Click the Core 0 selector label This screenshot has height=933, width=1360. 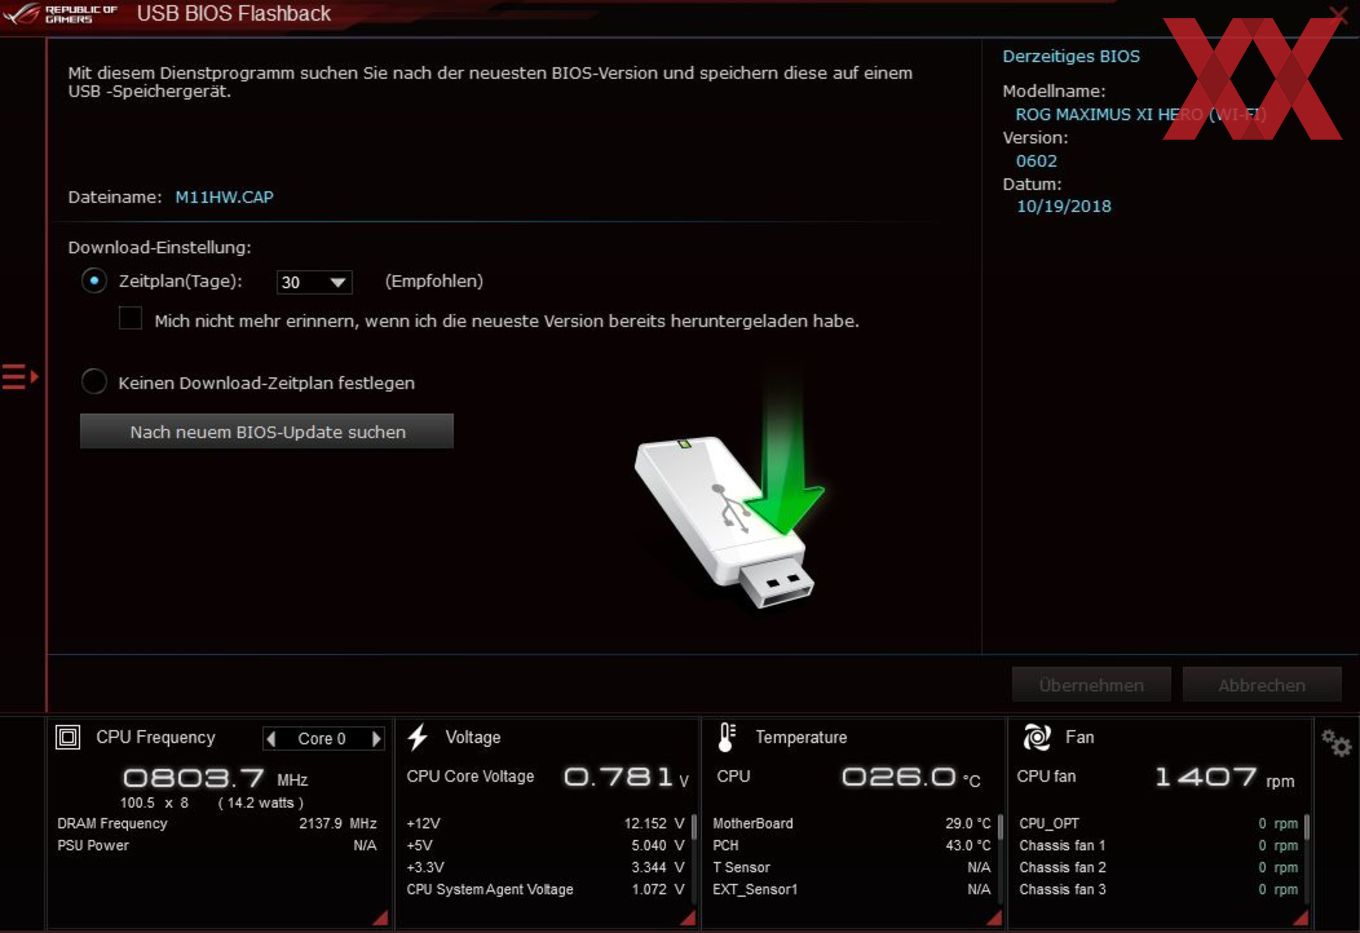tap(322, 739)
